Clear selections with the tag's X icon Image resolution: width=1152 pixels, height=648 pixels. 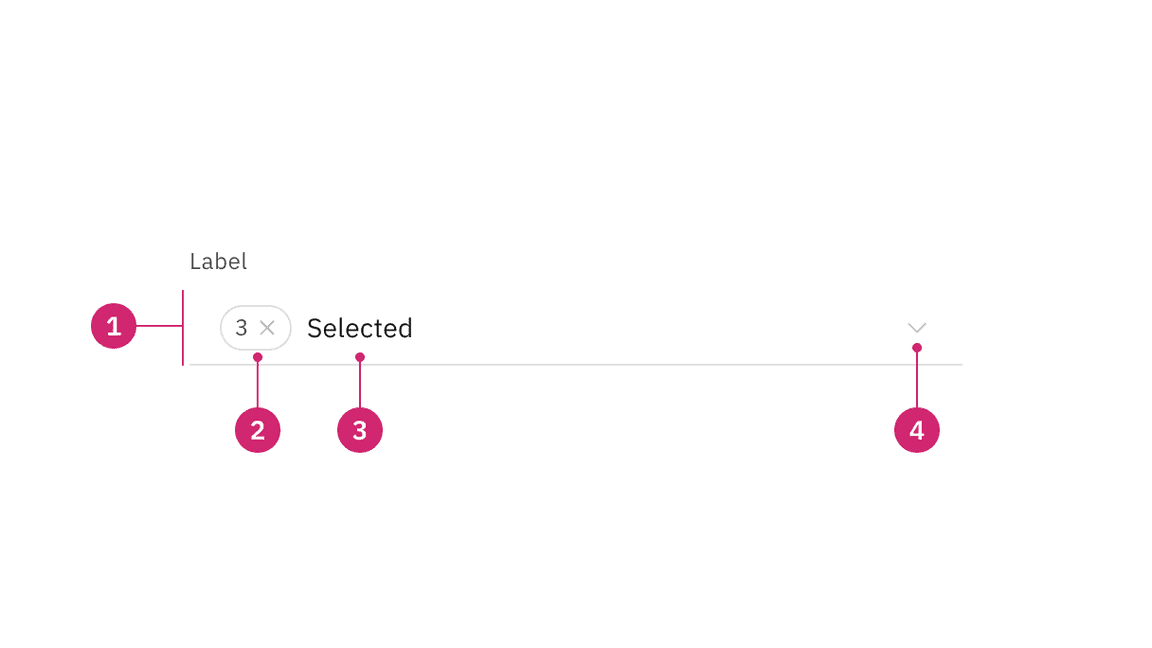coord(267,328)
